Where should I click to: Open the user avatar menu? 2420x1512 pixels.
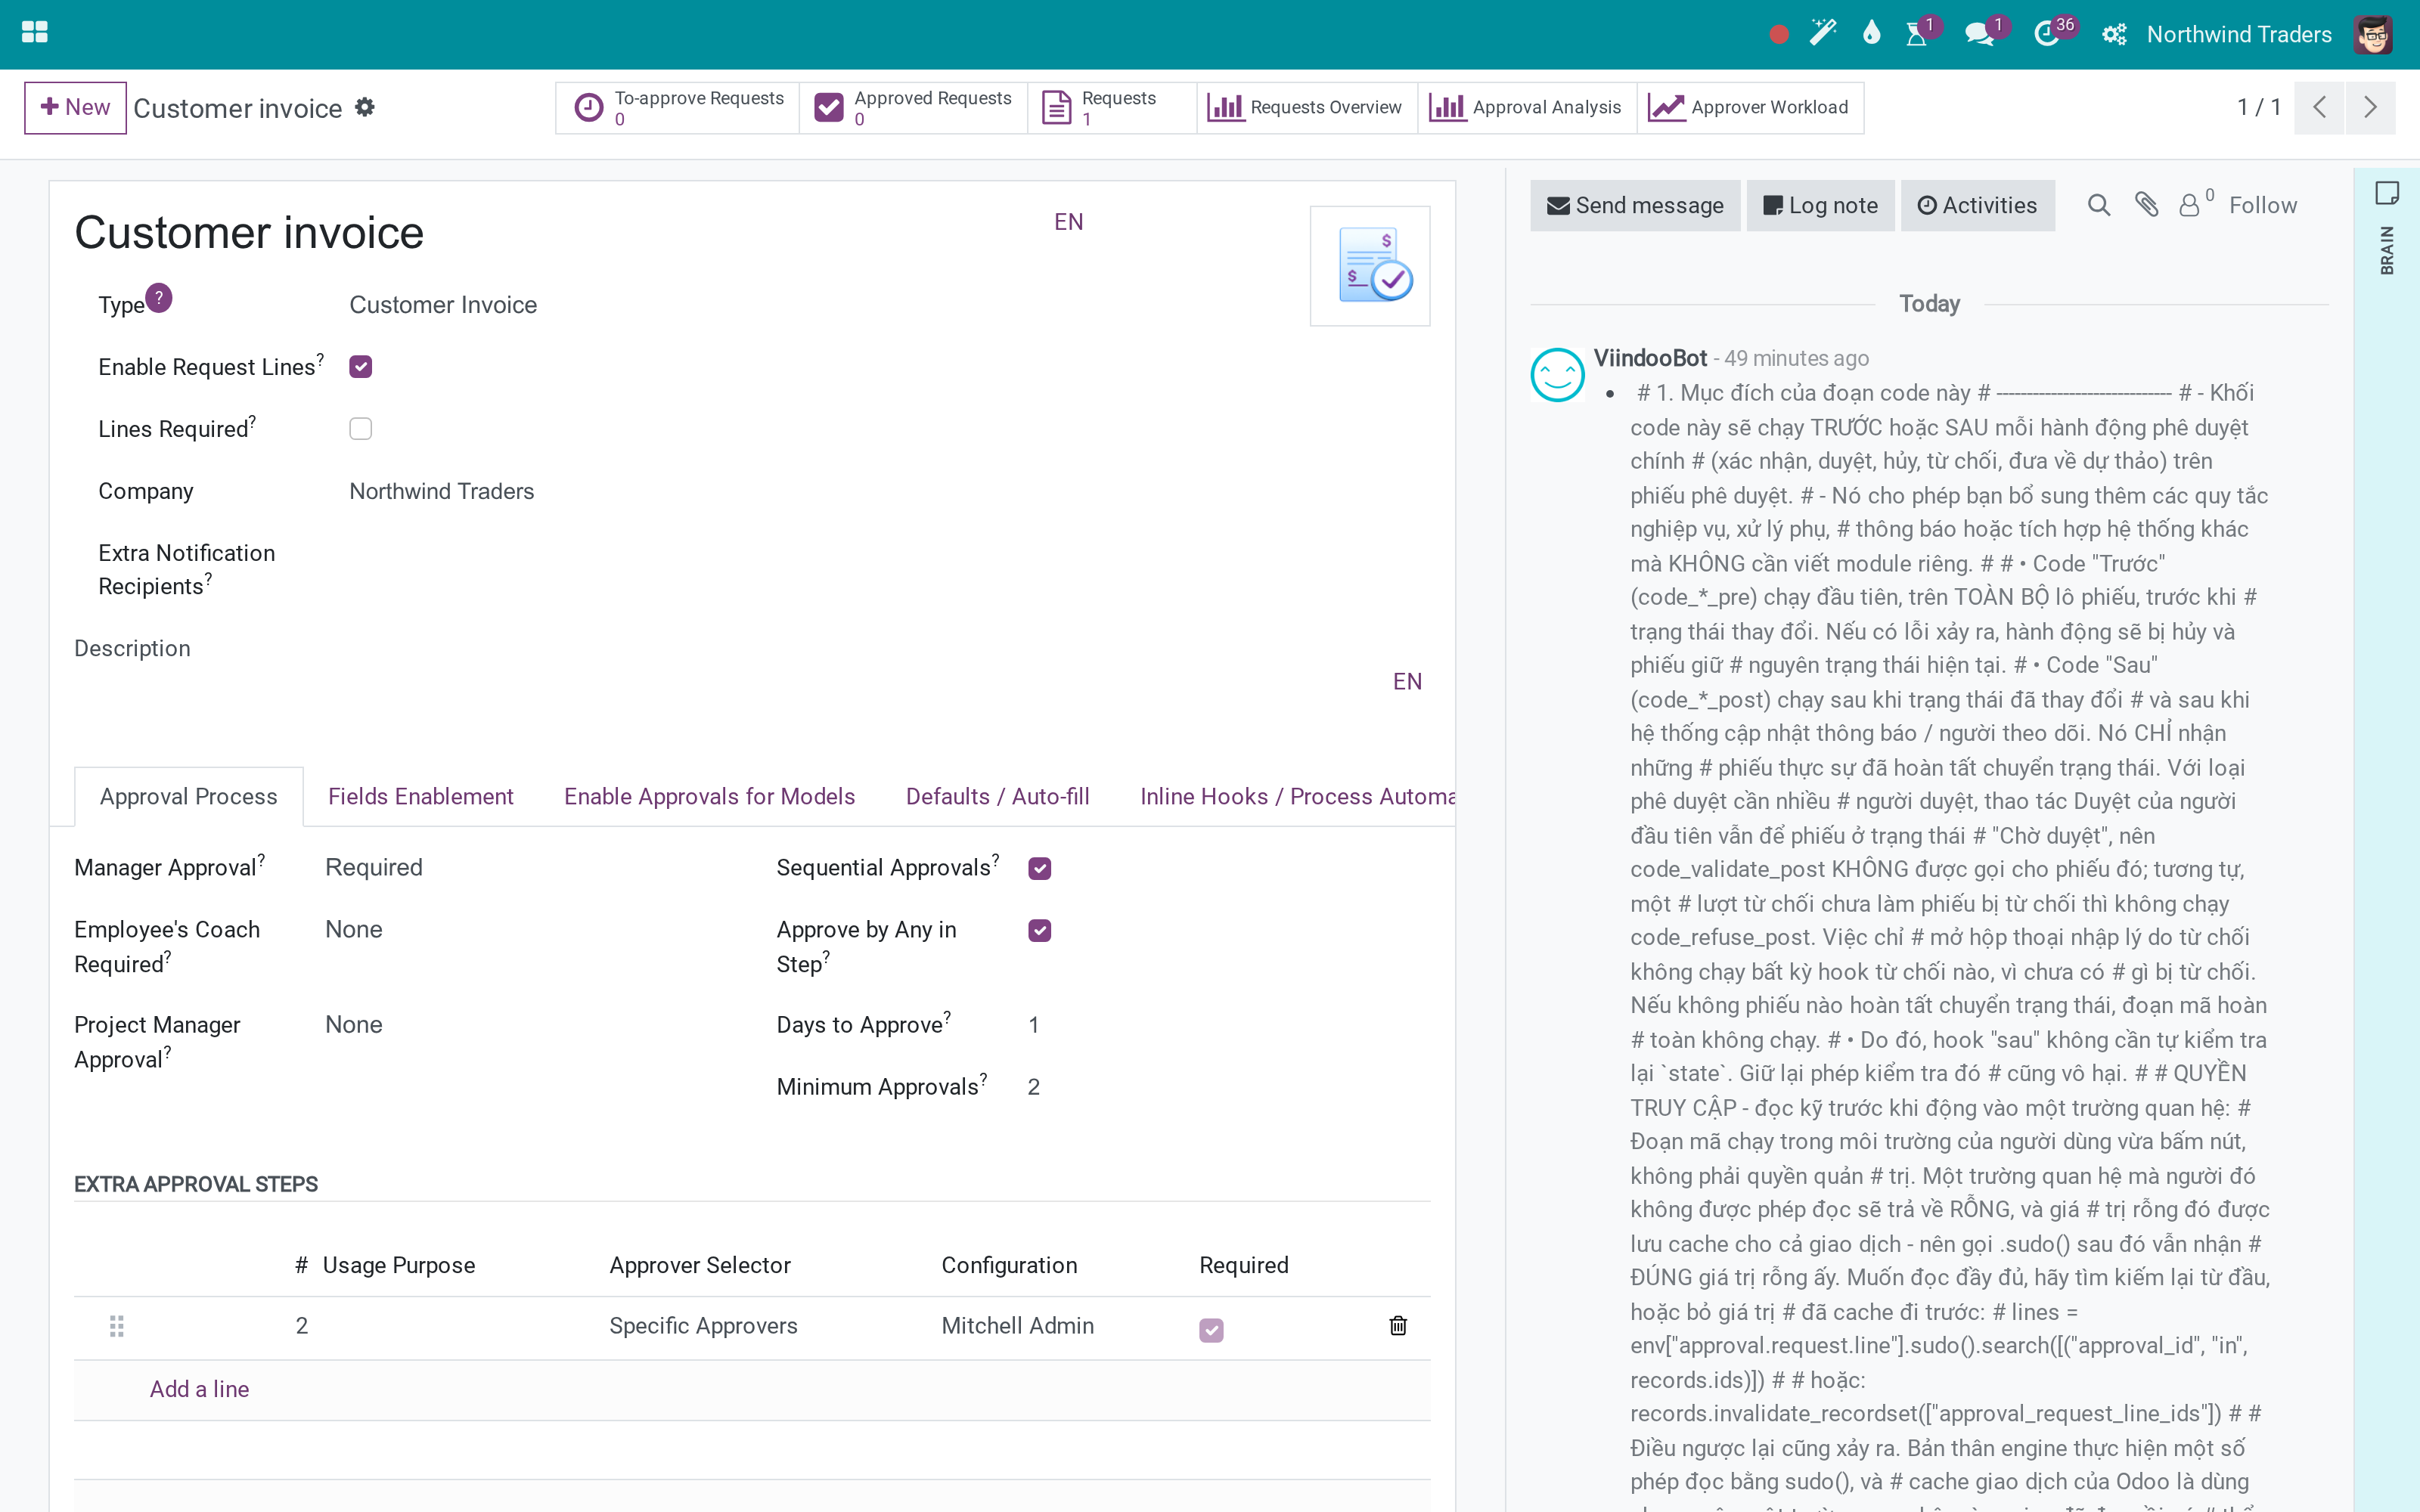(2374, 34)
